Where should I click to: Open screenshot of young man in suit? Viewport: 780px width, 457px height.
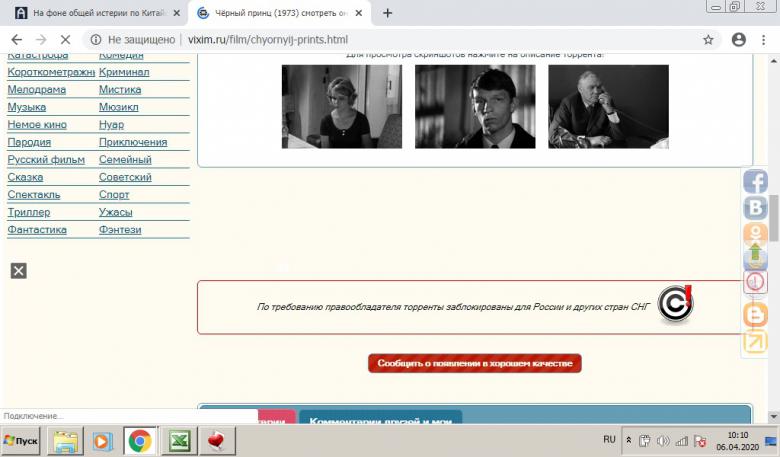coord(475,106)
